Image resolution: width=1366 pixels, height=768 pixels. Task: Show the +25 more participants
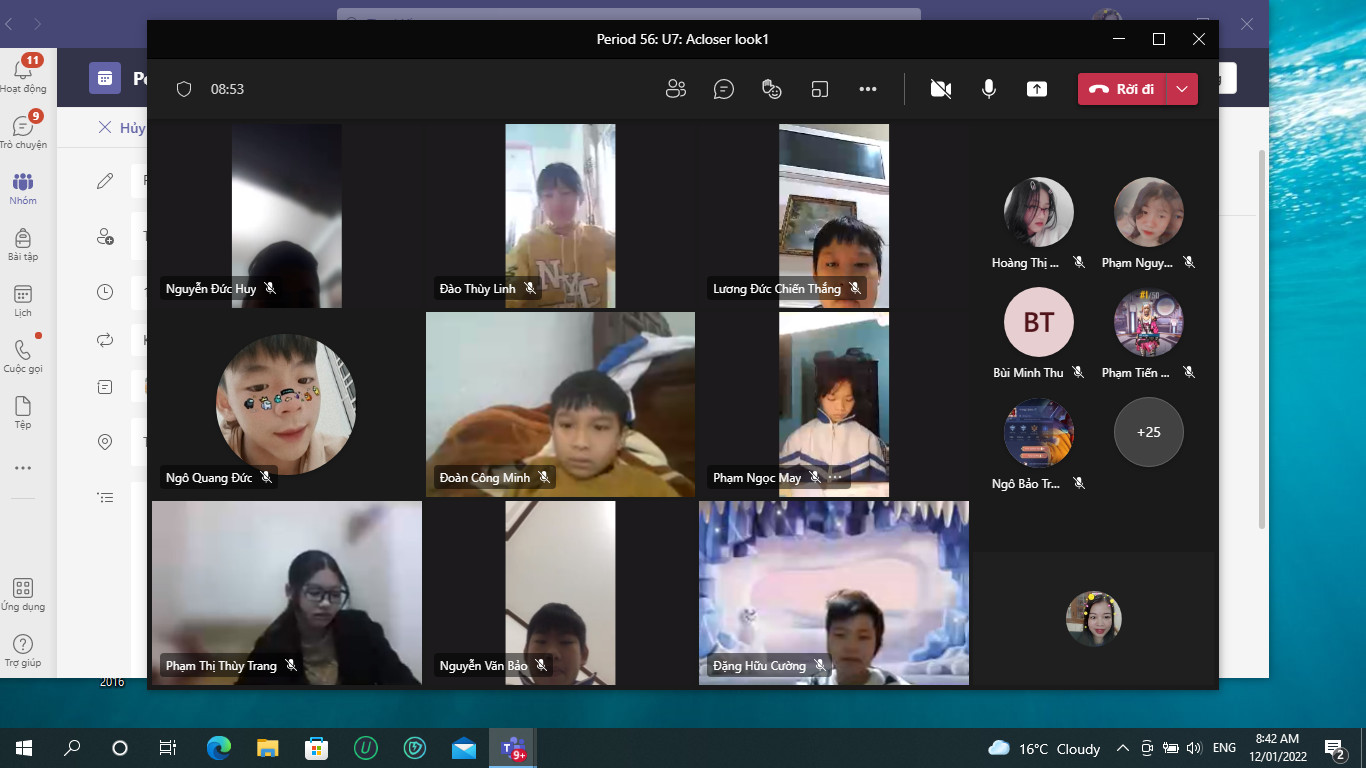(1148, 432)
